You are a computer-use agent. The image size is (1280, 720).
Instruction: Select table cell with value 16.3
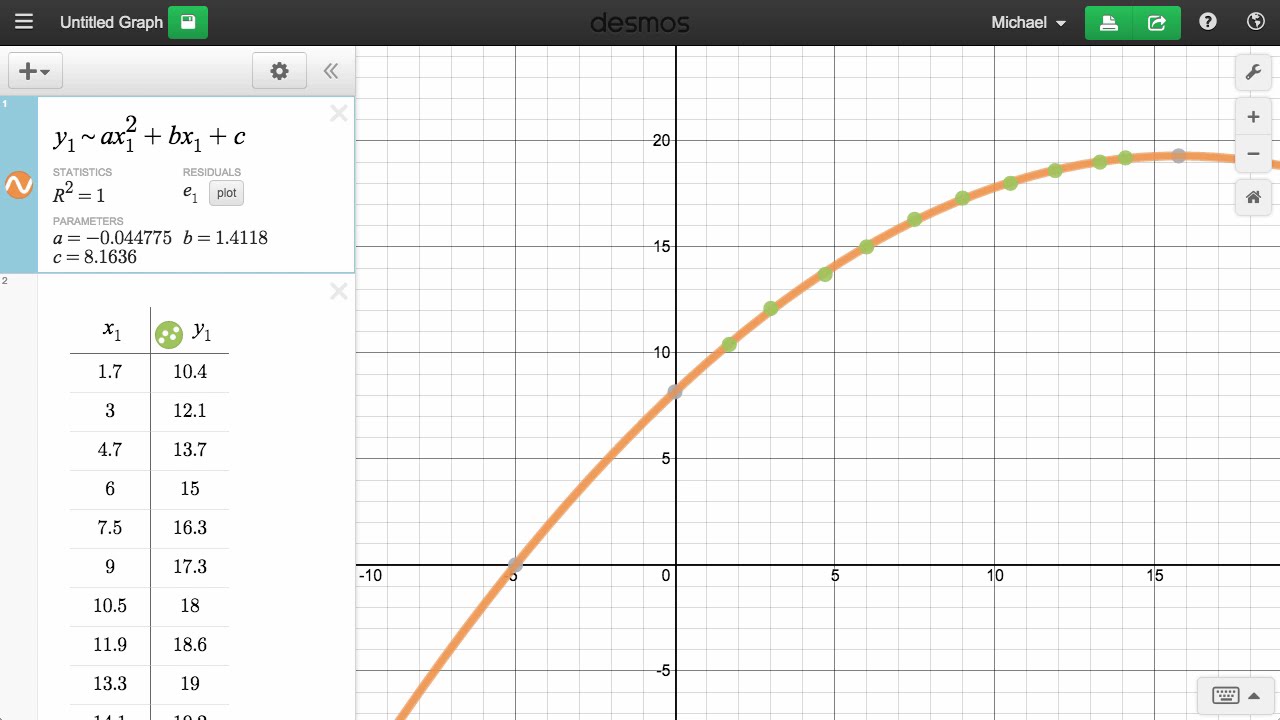[190, 528]
